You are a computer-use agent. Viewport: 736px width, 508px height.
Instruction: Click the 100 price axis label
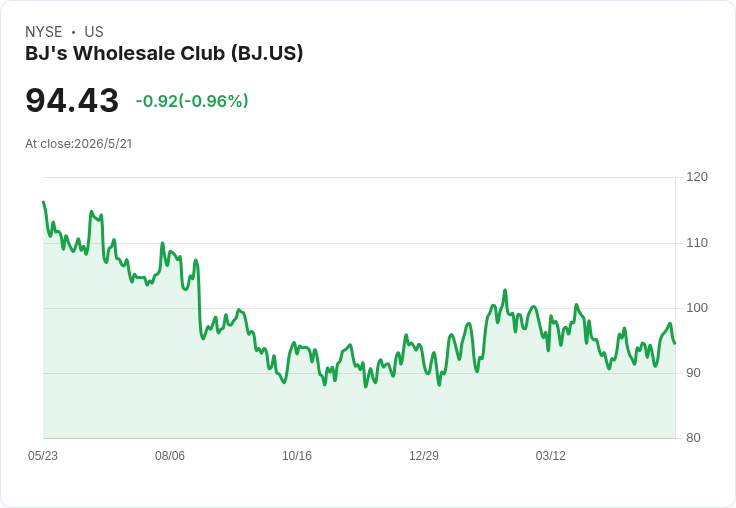point(697,308)
